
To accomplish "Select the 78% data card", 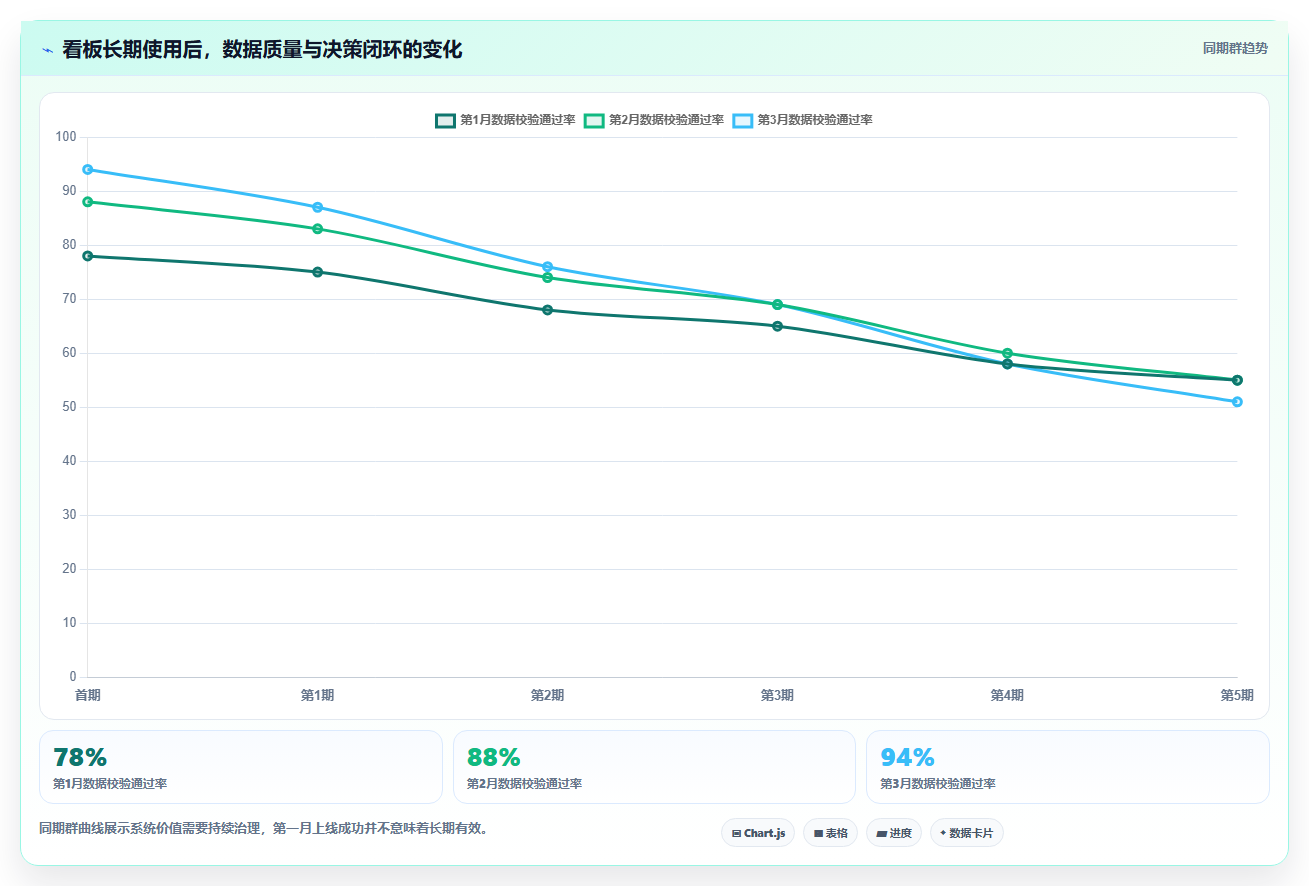I will click(x=240, y=767).
